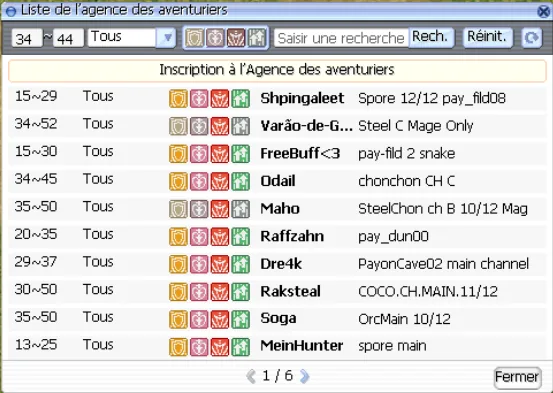Click the tank icon in Soga row

[178, 319]
